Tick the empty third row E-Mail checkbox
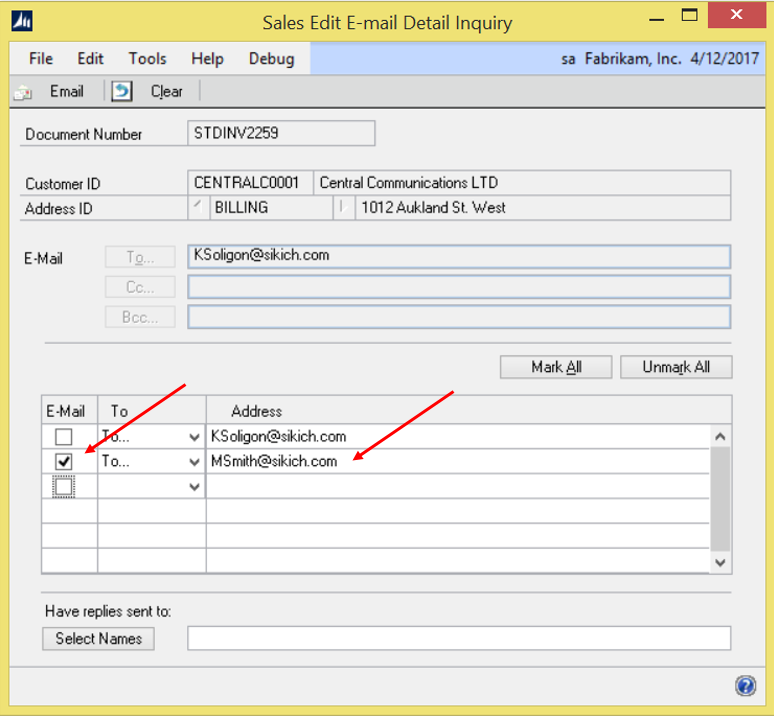Image resolution: width=774 pixels, height=716 pixels. 64,486
